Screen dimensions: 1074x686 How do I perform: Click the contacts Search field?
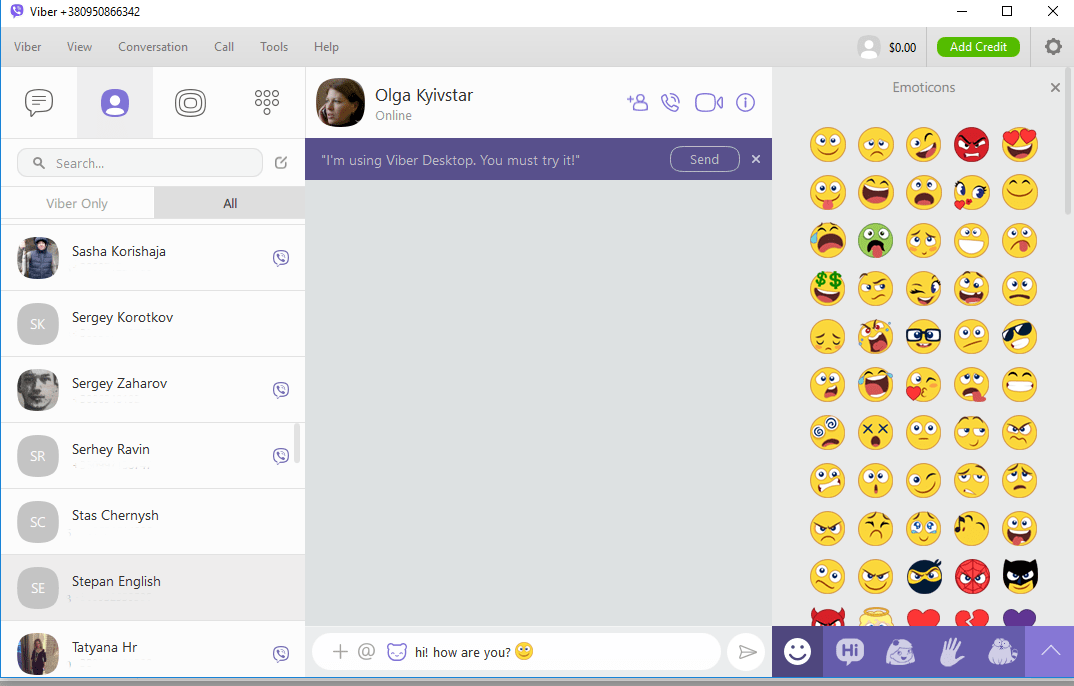[140, 163]
